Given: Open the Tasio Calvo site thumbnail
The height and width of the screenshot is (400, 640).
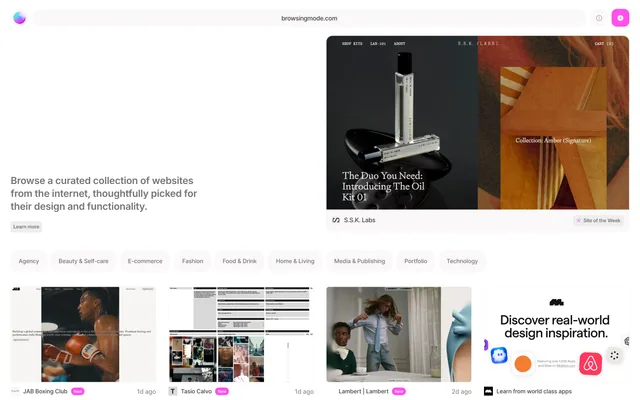Looking at the screenshot, I should click(x=241, y=334).
